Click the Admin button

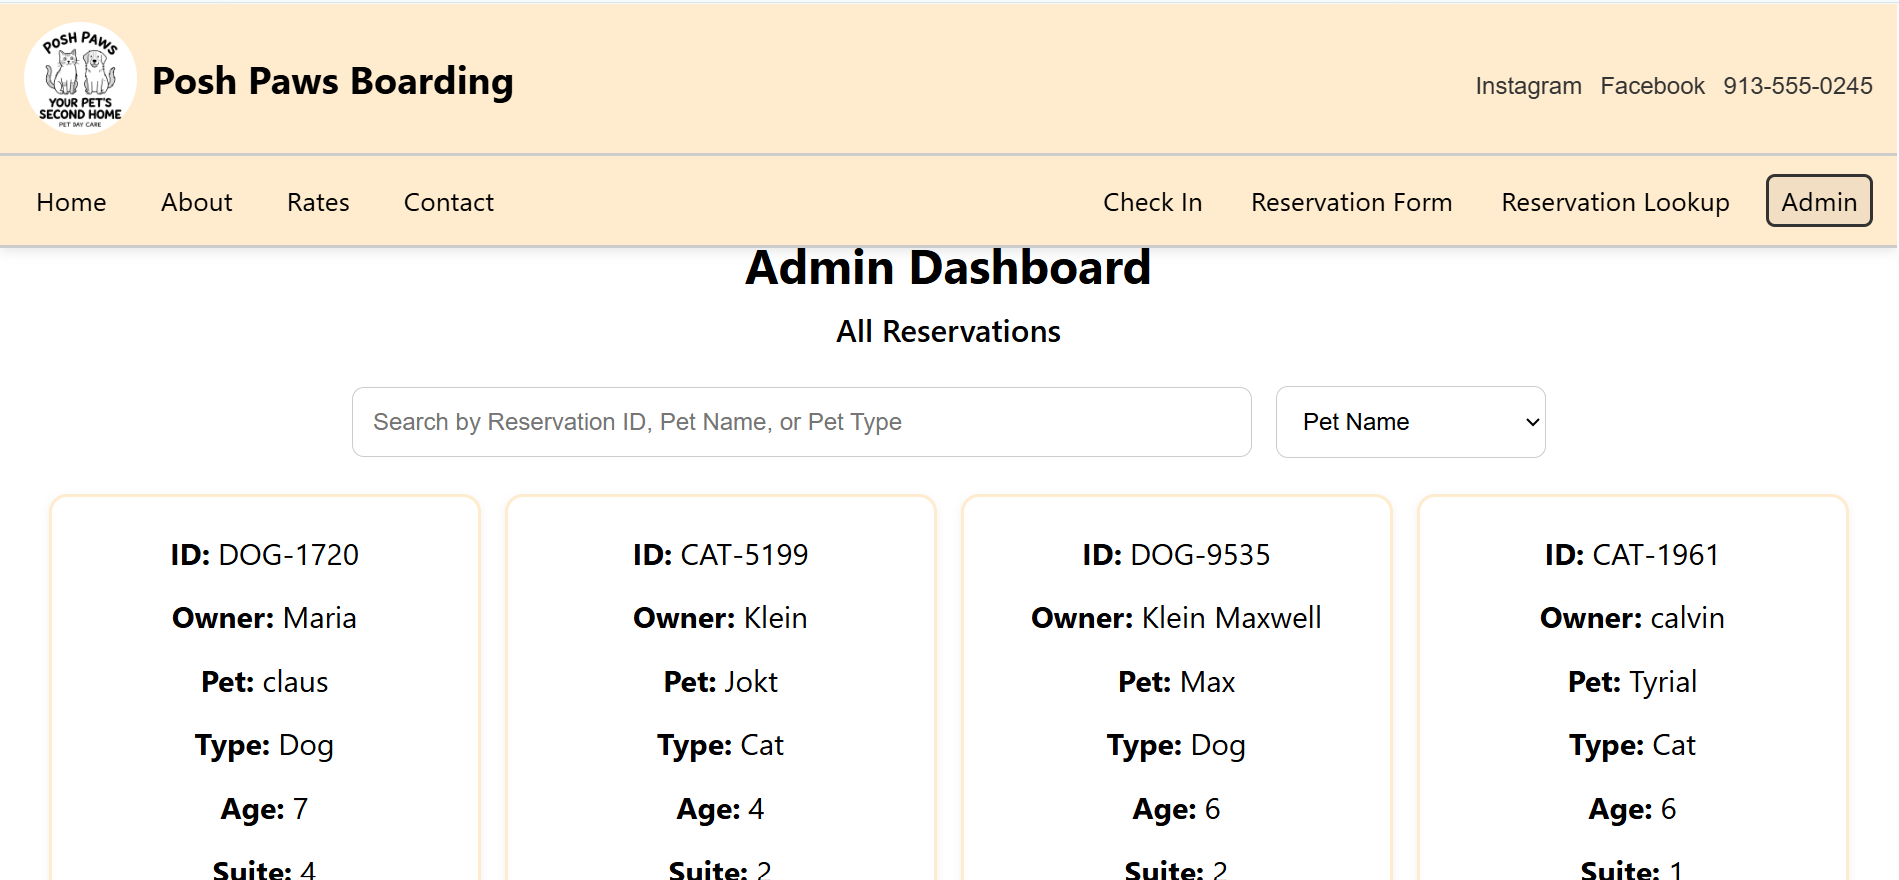click(1818, 201)
